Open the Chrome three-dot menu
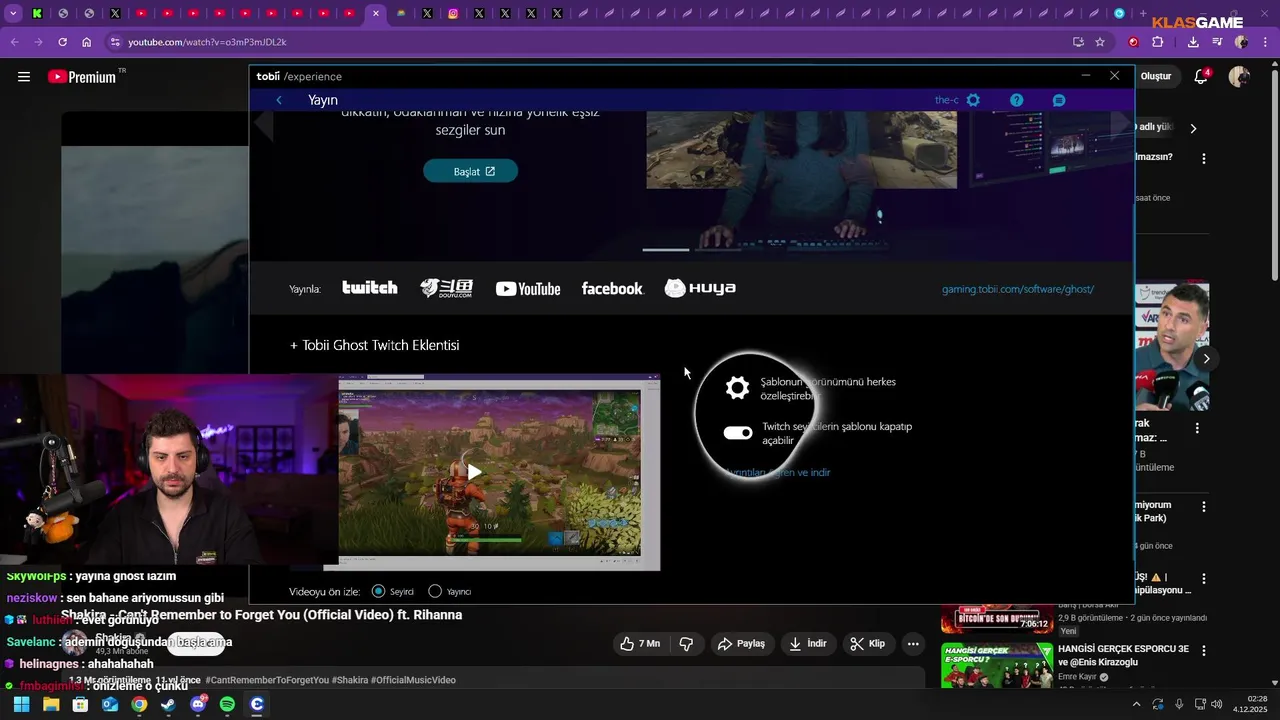 coord(1265,42)
